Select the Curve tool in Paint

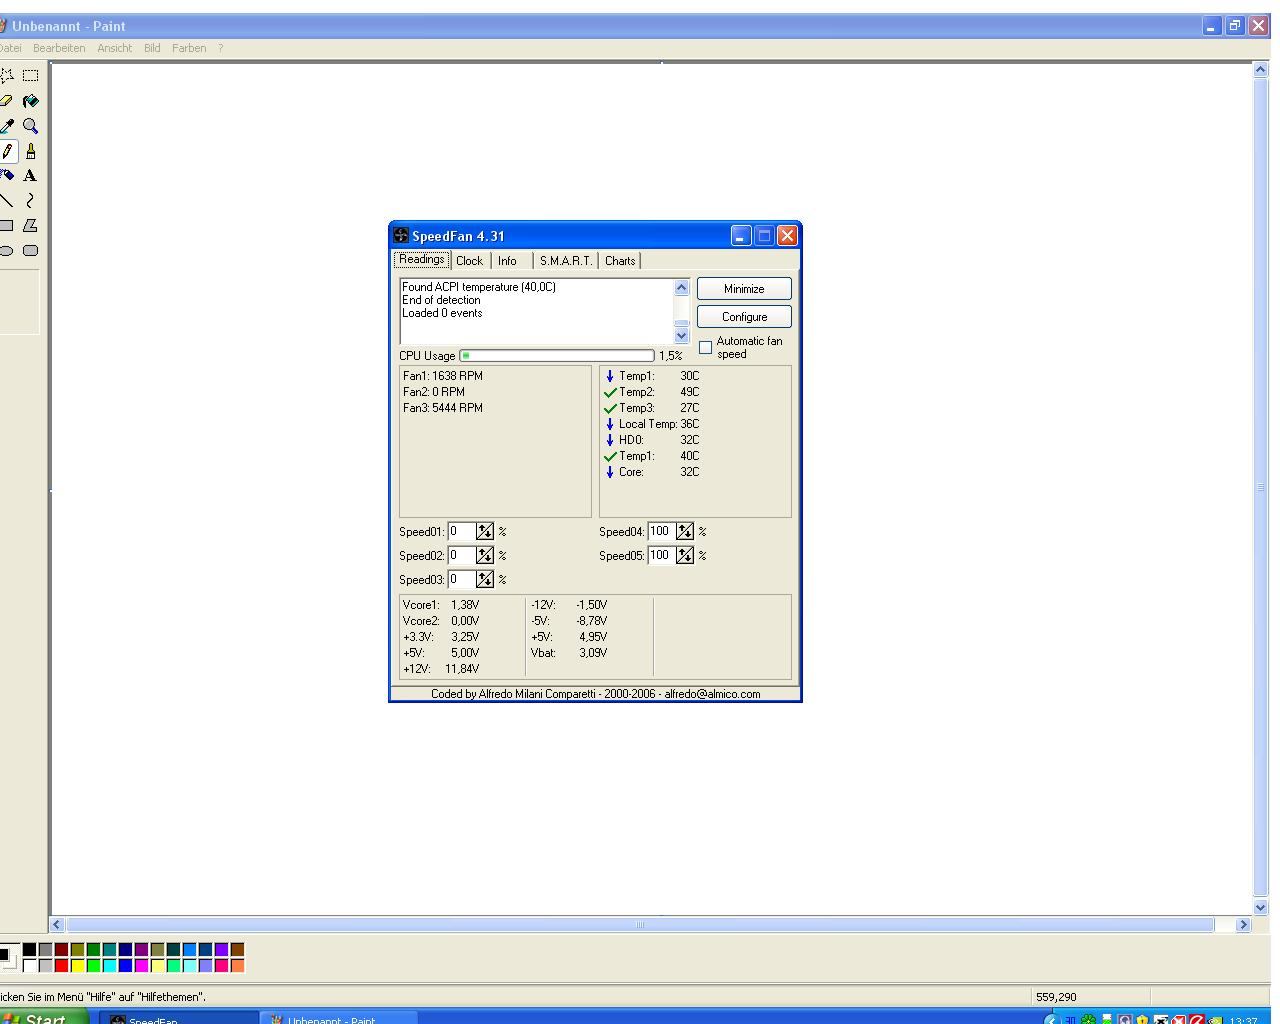(31, 201)
